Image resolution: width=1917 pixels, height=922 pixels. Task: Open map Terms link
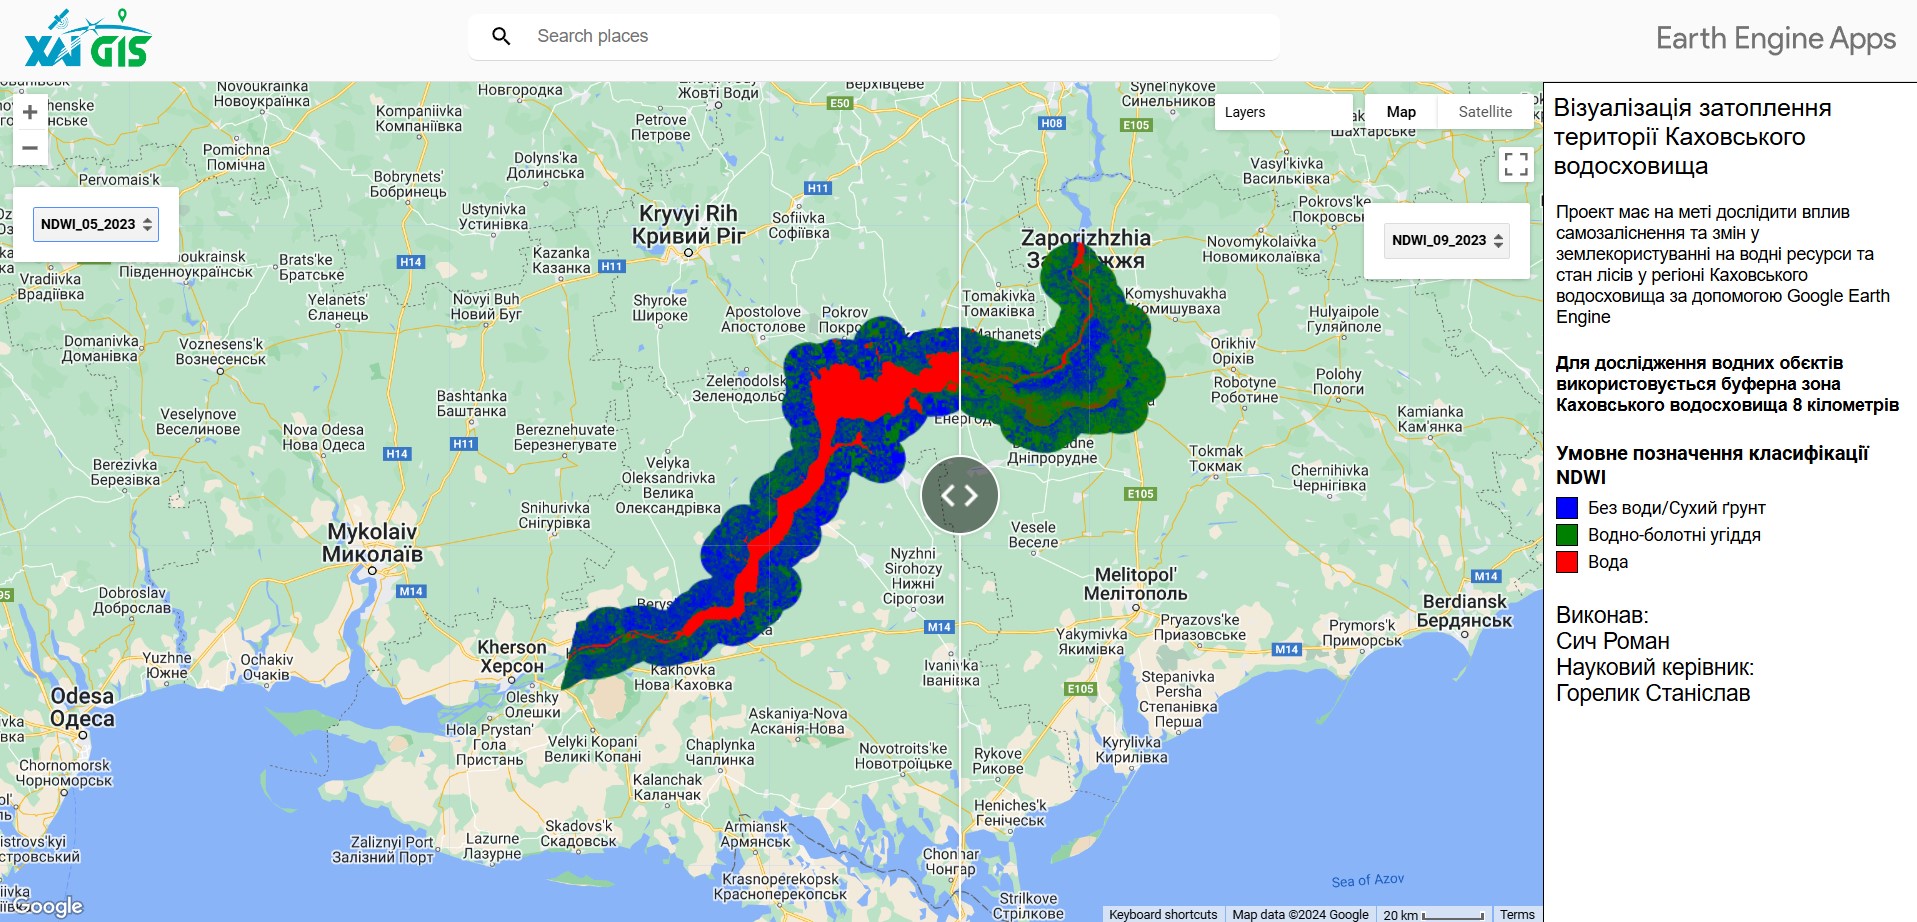click(1517, 914)
